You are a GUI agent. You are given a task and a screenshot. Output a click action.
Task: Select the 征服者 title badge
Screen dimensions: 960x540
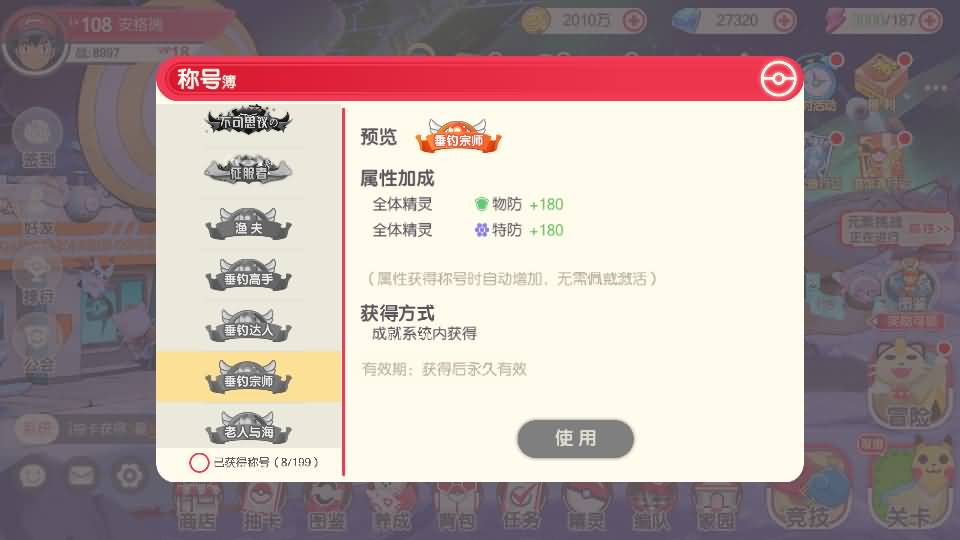coord(248,170)
